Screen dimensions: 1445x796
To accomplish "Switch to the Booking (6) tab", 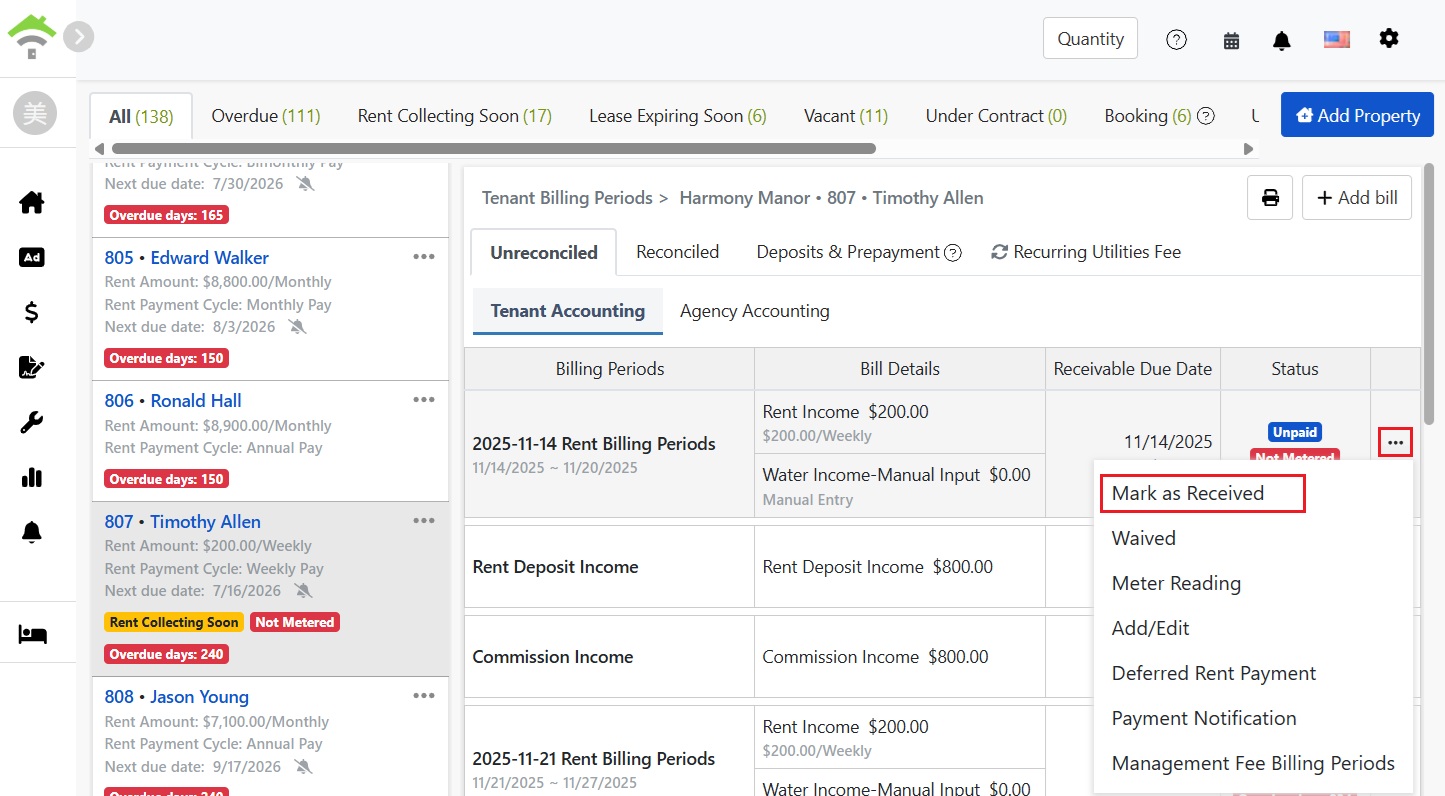I will [1148, 116].
